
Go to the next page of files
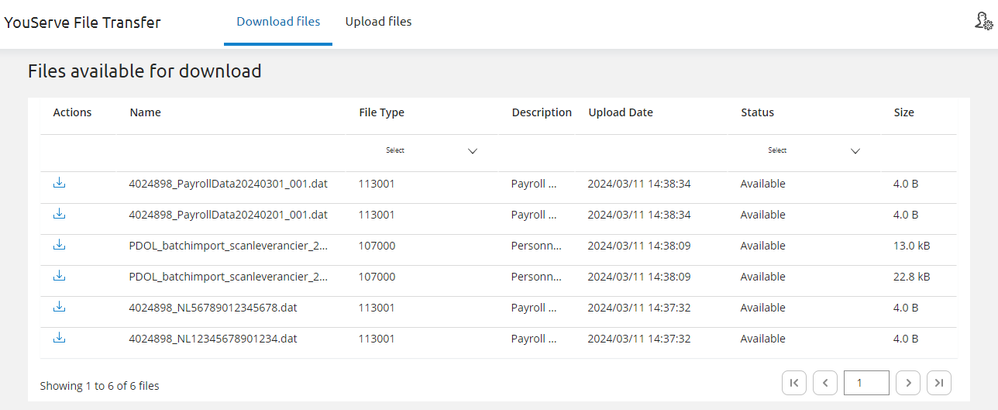(907, 382)
